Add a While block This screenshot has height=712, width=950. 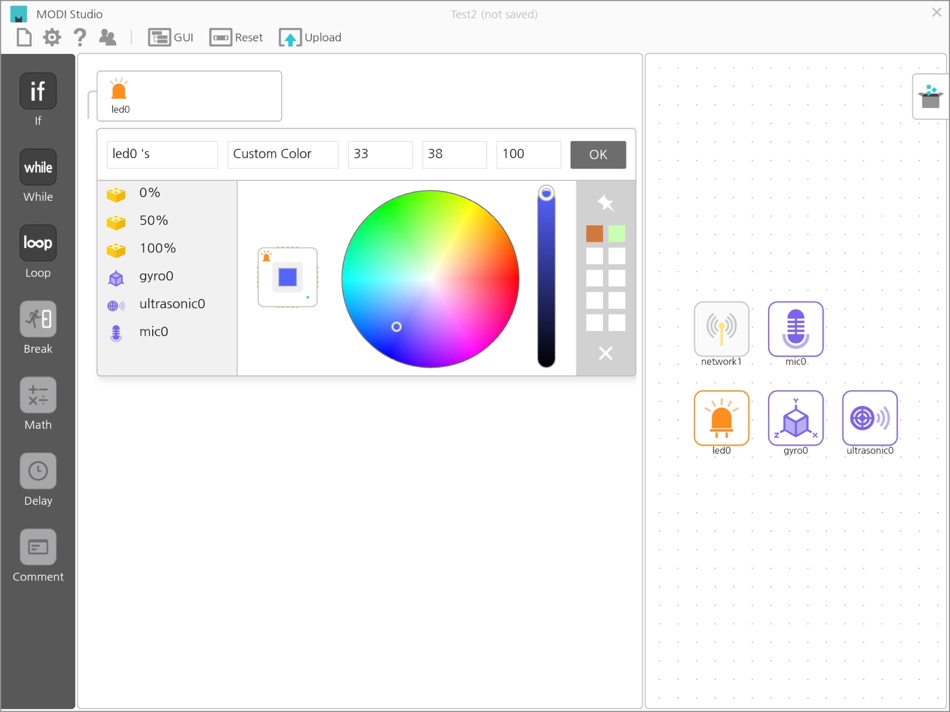tap(38, 167)
